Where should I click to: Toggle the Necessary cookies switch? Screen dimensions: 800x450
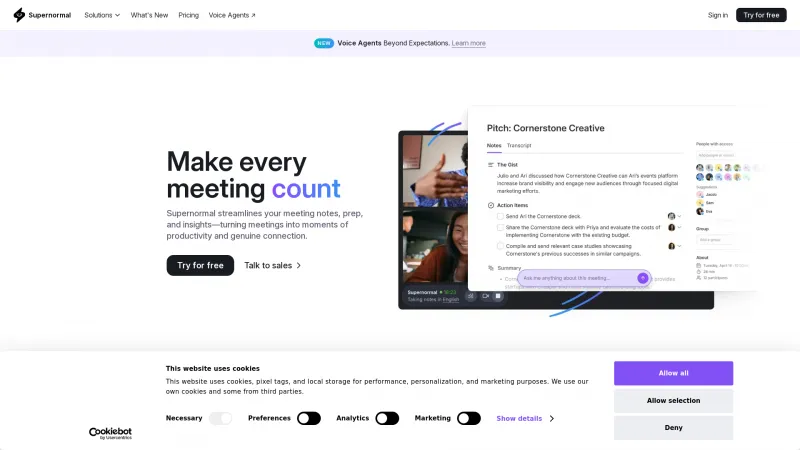[220, 418]
